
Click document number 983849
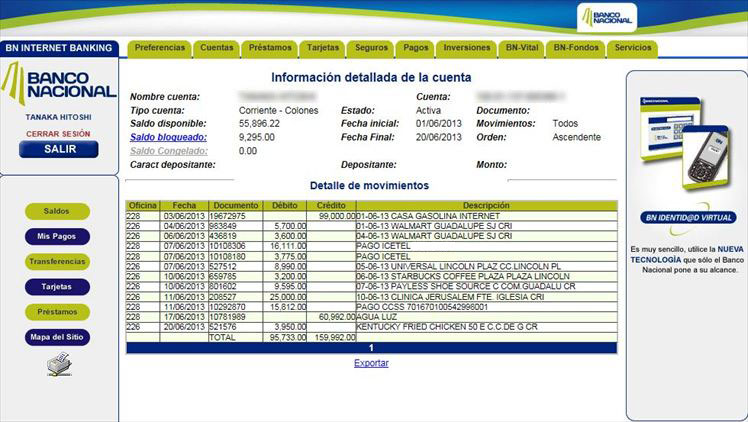(223, 226)
